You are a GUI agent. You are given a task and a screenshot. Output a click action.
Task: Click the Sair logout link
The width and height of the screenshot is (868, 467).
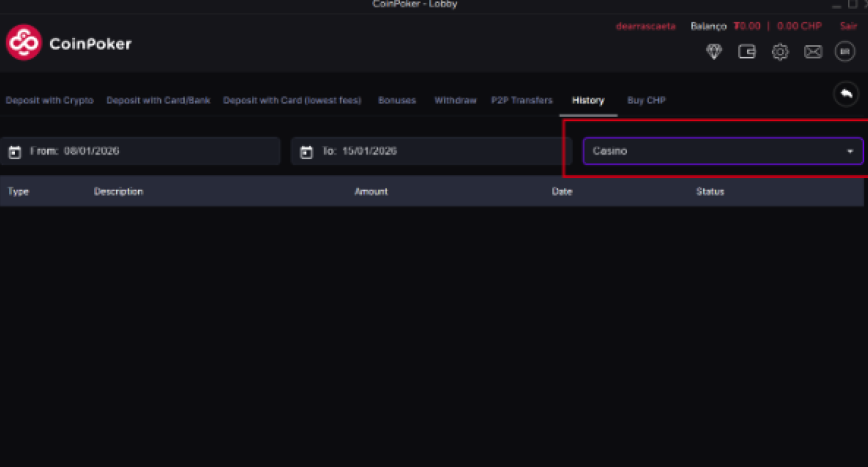848,26
